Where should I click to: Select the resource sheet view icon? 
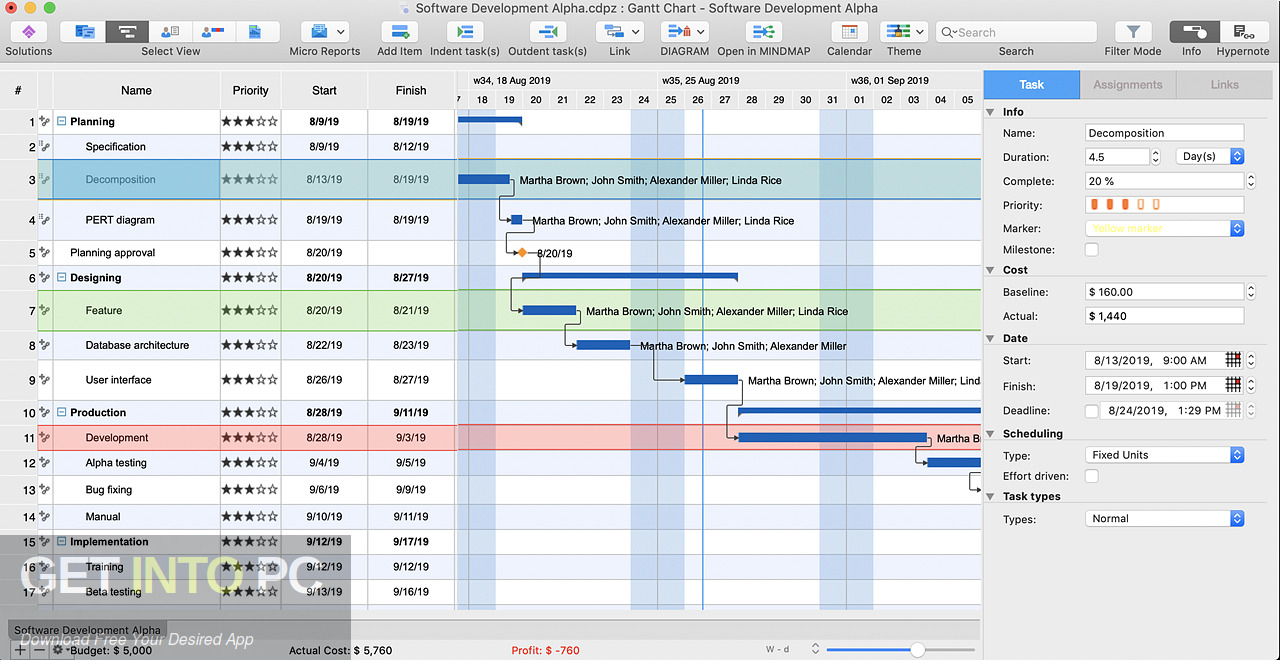tap(170, 32)
